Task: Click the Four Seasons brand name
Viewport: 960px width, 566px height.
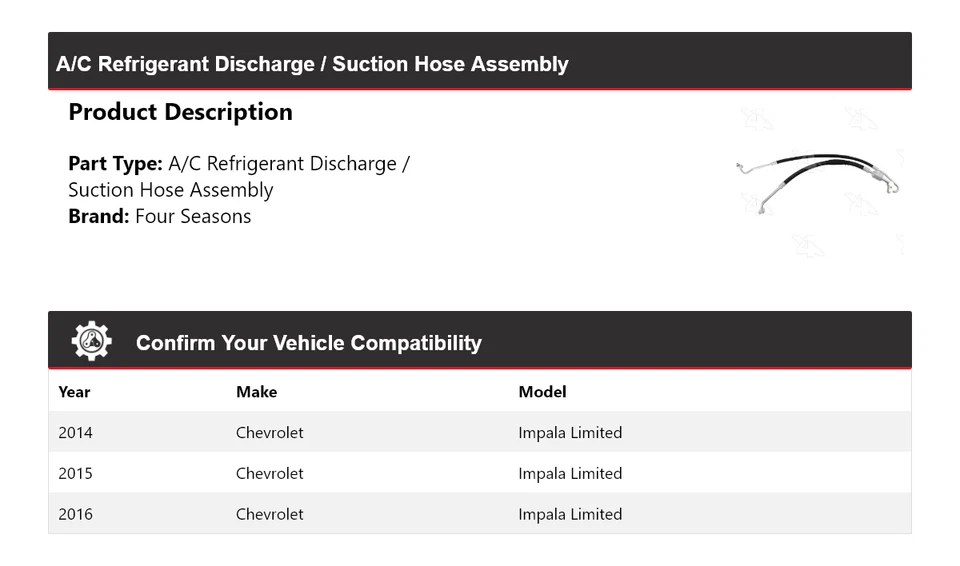Action: (193, 217)
